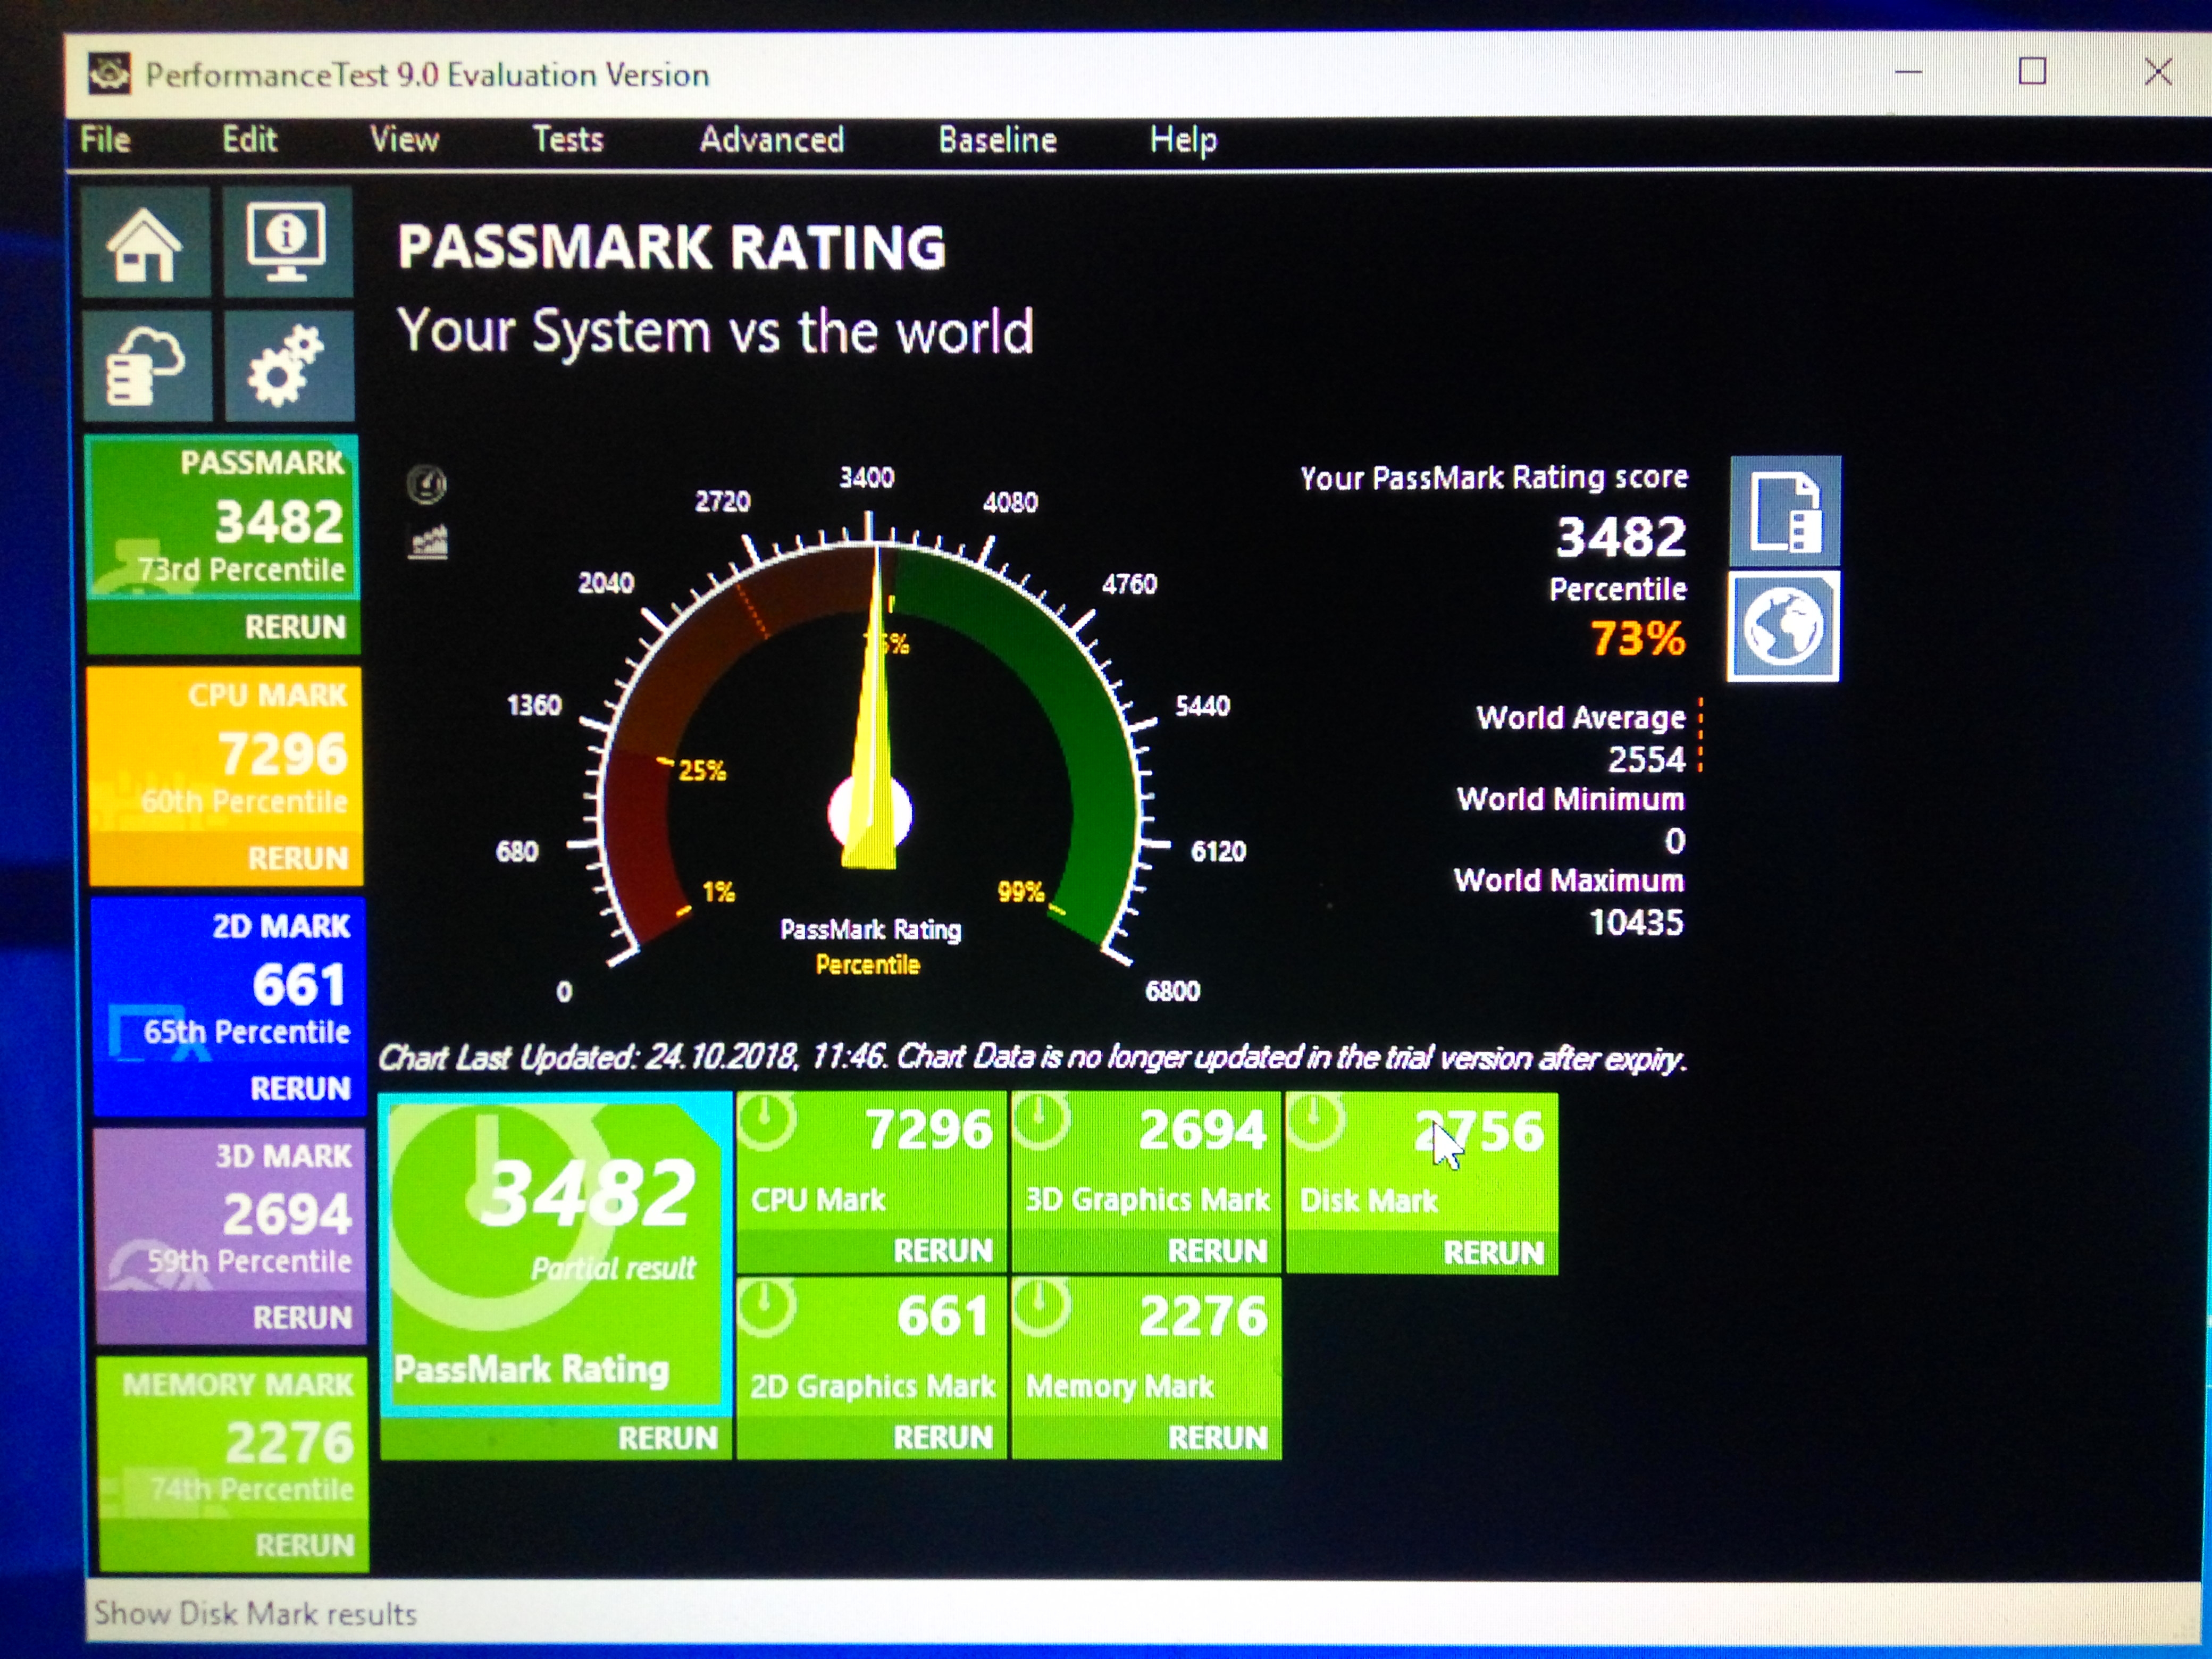
Task: Click the save results document icon
Action: click(x=1784, y=512)
